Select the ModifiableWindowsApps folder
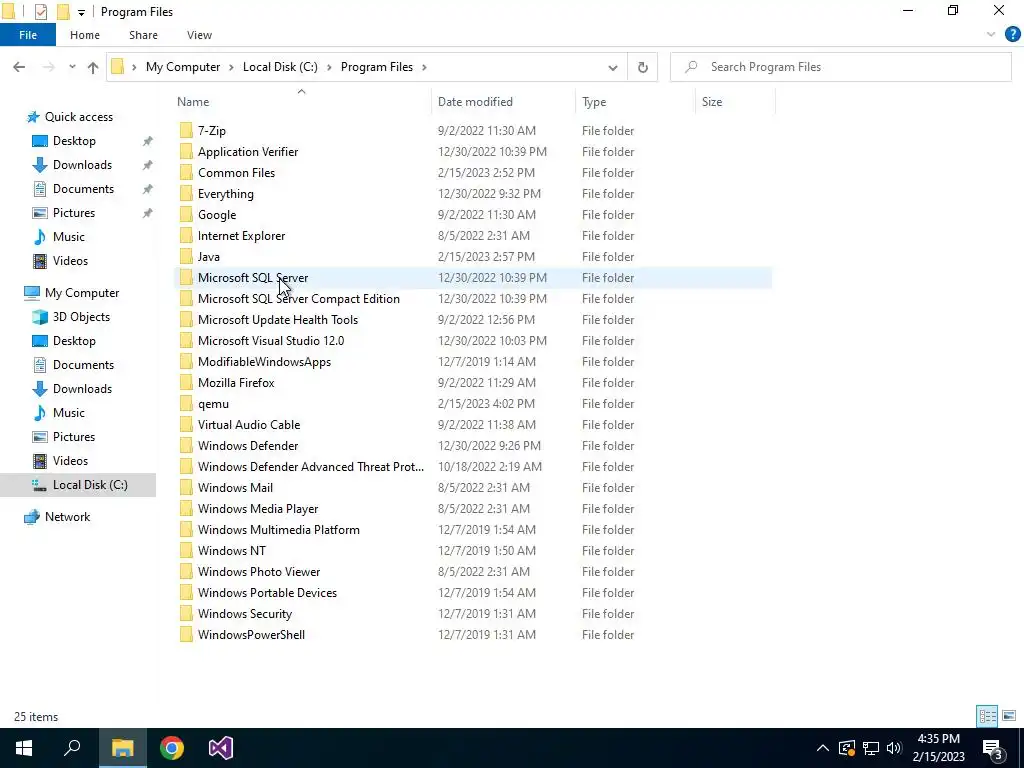 tap(264, 362)
